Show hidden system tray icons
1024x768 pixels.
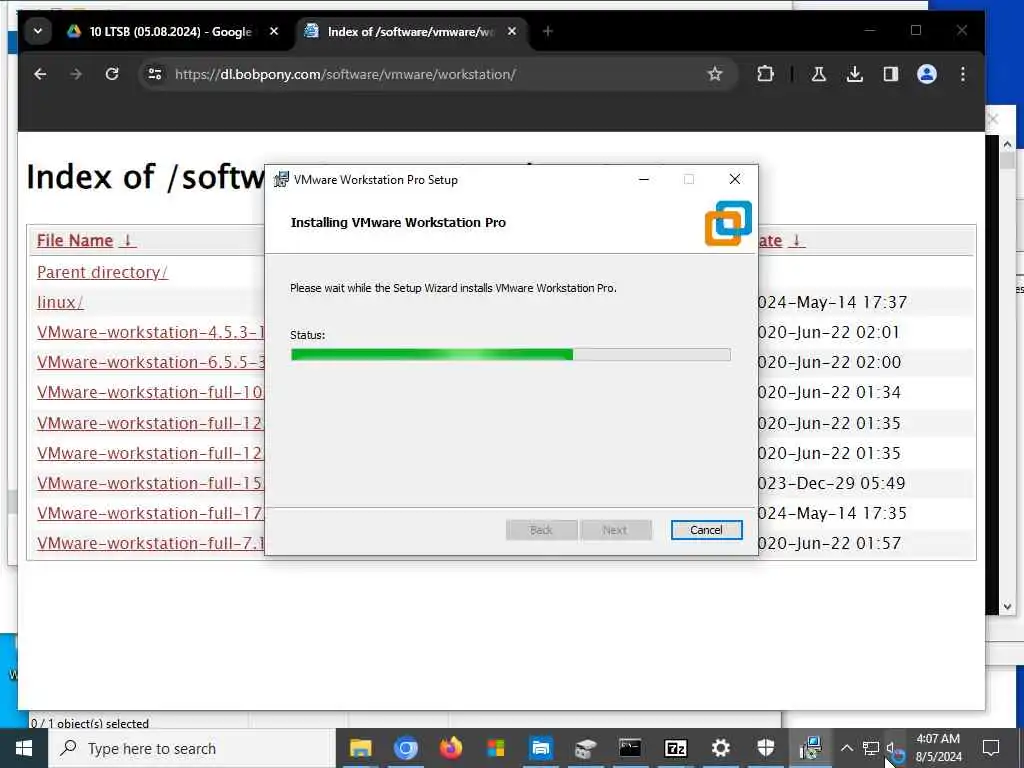tap(846, 748)
